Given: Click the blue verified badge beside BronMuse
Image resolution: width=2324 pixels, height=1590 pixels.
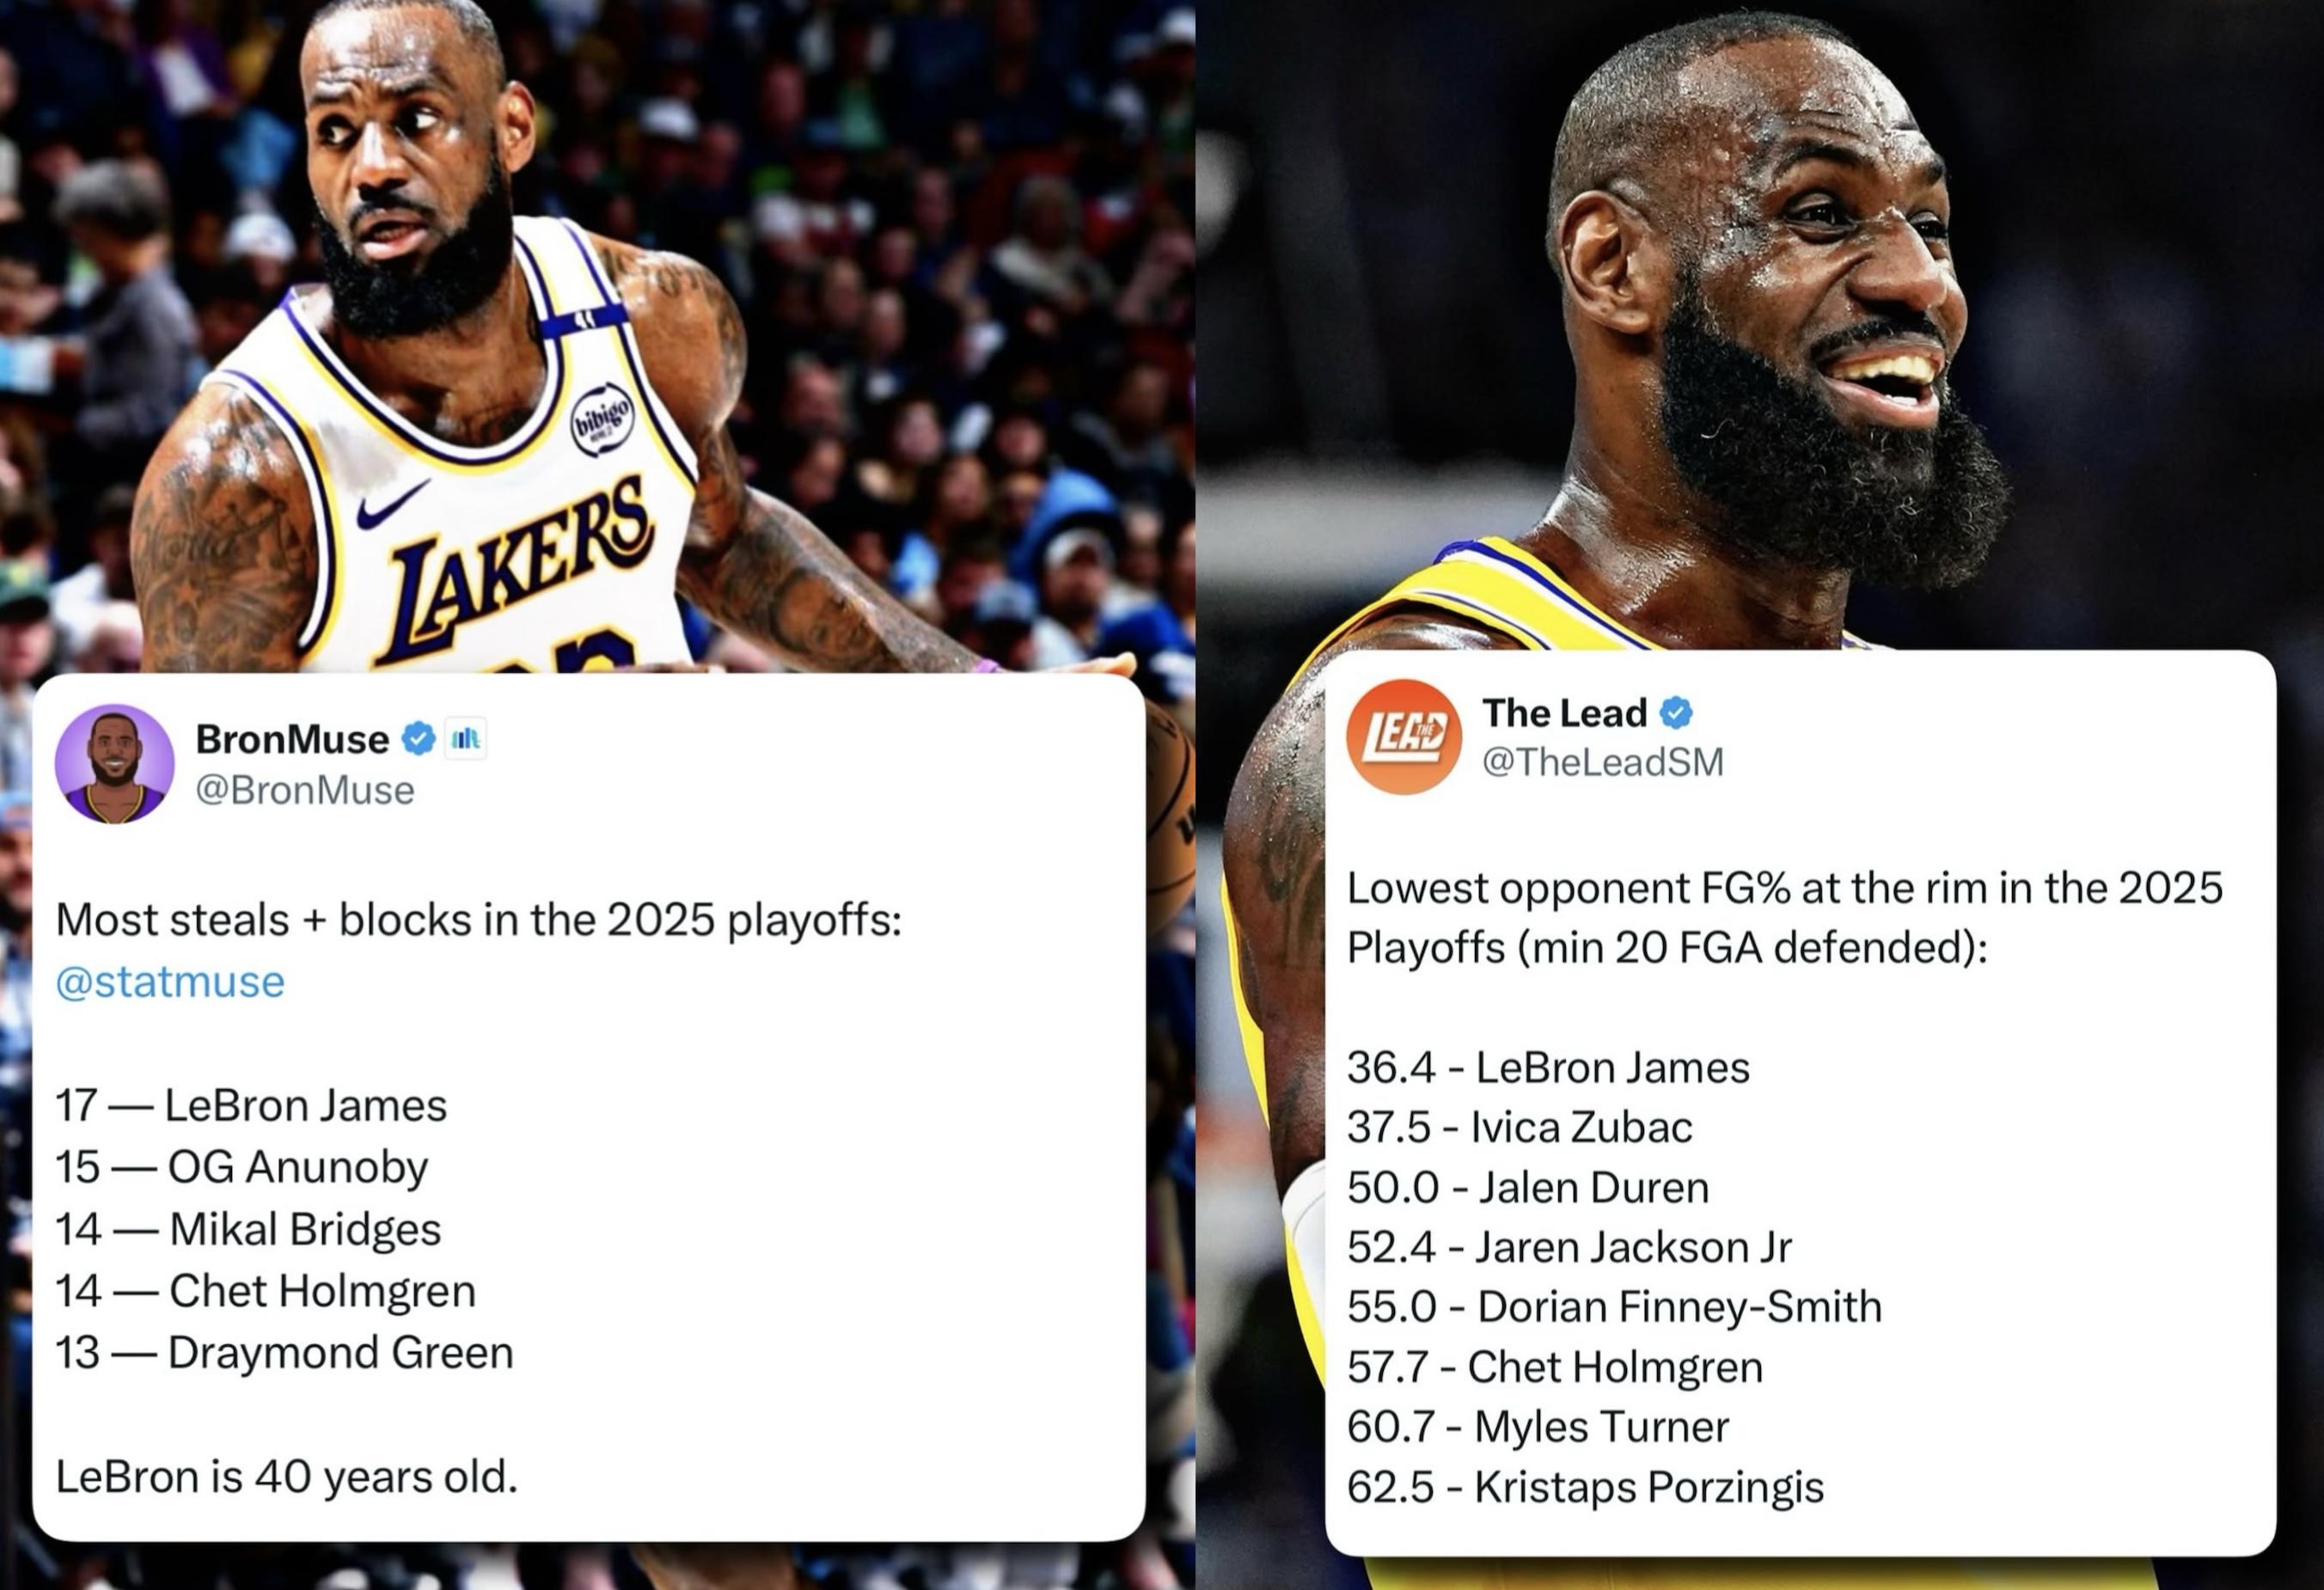Looking at the screenshot, I should pyautogui.click(x=418, y=739).
